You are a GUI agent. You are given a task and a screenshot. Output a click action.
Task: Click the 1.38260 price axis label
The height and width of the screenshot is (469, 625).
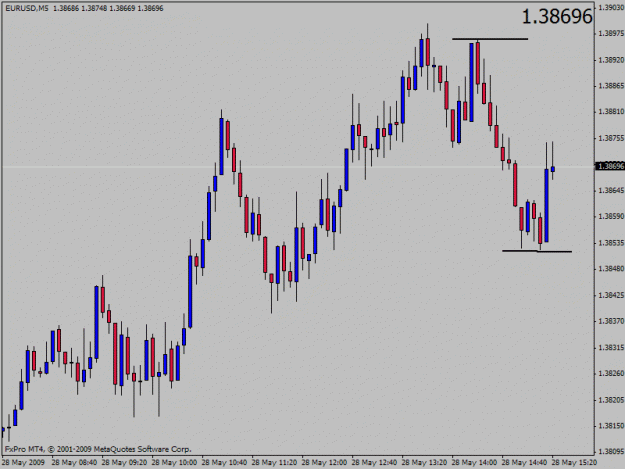pyautogui.click(x=611, y=373)
